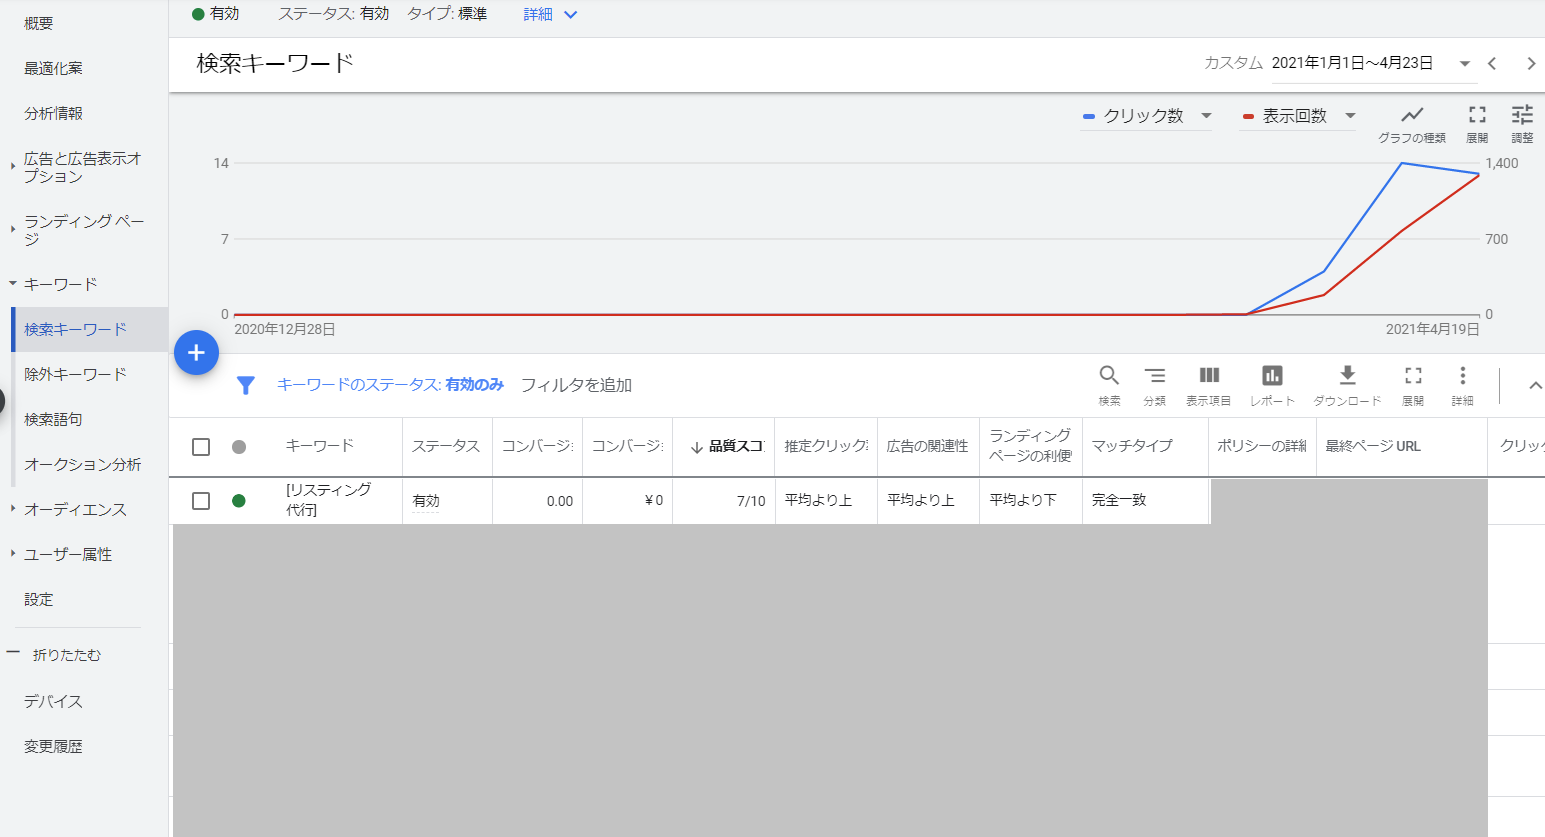Click 折りたたむ to collapse sidebar
Screen dimensions: 1545x837
[x=67, y=654]
